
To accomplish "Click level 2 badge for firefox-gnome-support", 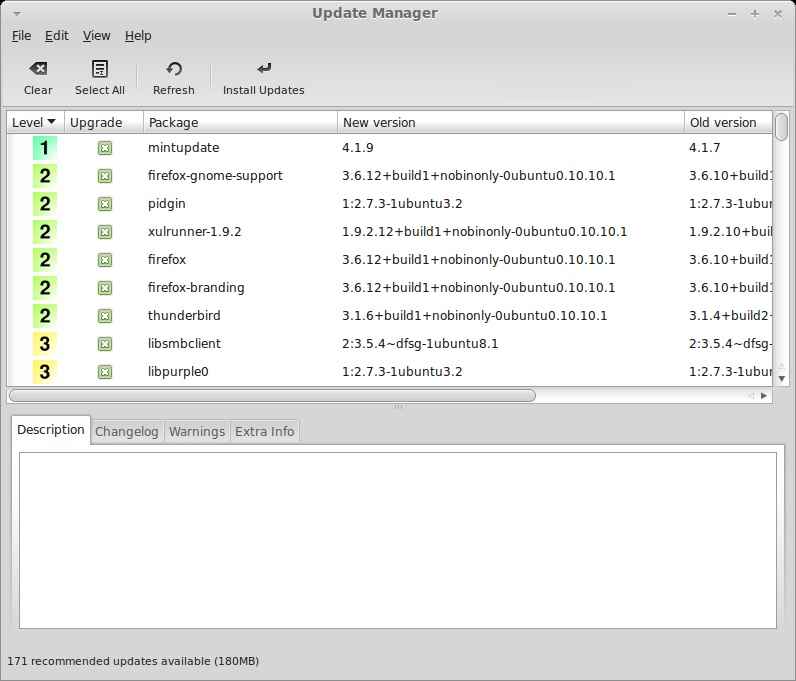I will 45,176.
